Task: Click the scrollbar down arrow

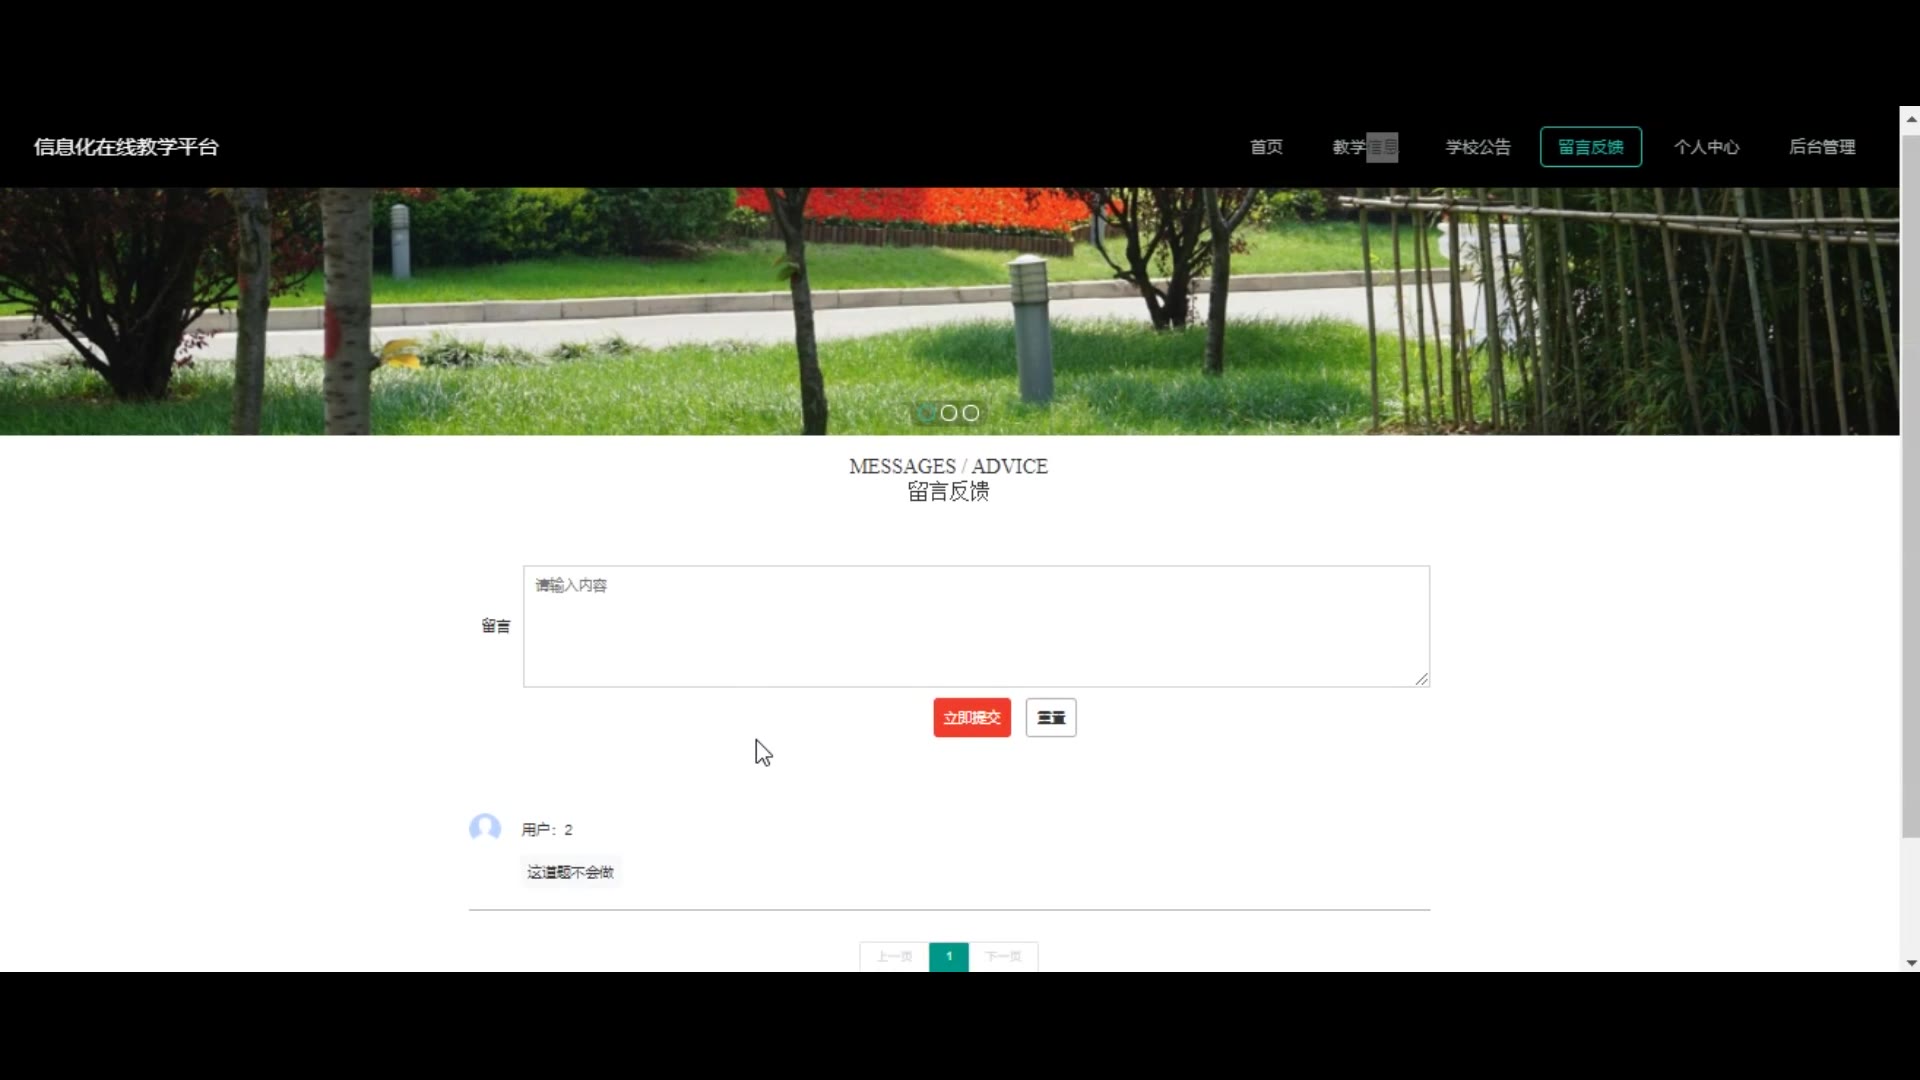Action: (1911, 963)
